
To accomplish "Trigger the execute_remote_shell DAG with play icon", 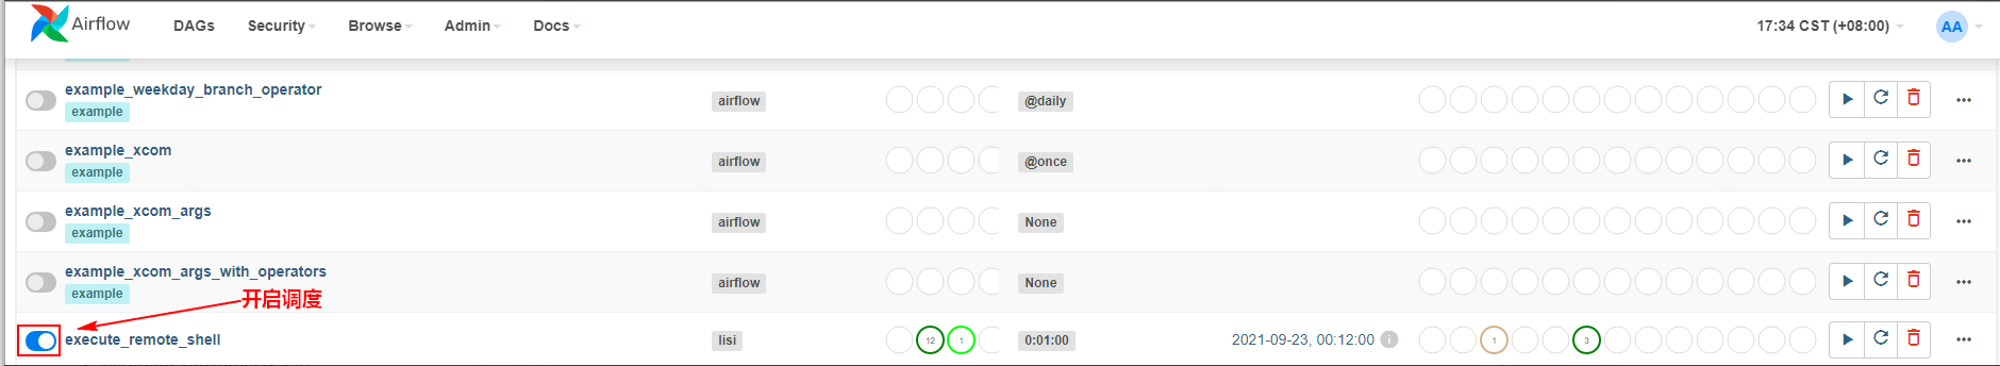I will point(1847,339).
